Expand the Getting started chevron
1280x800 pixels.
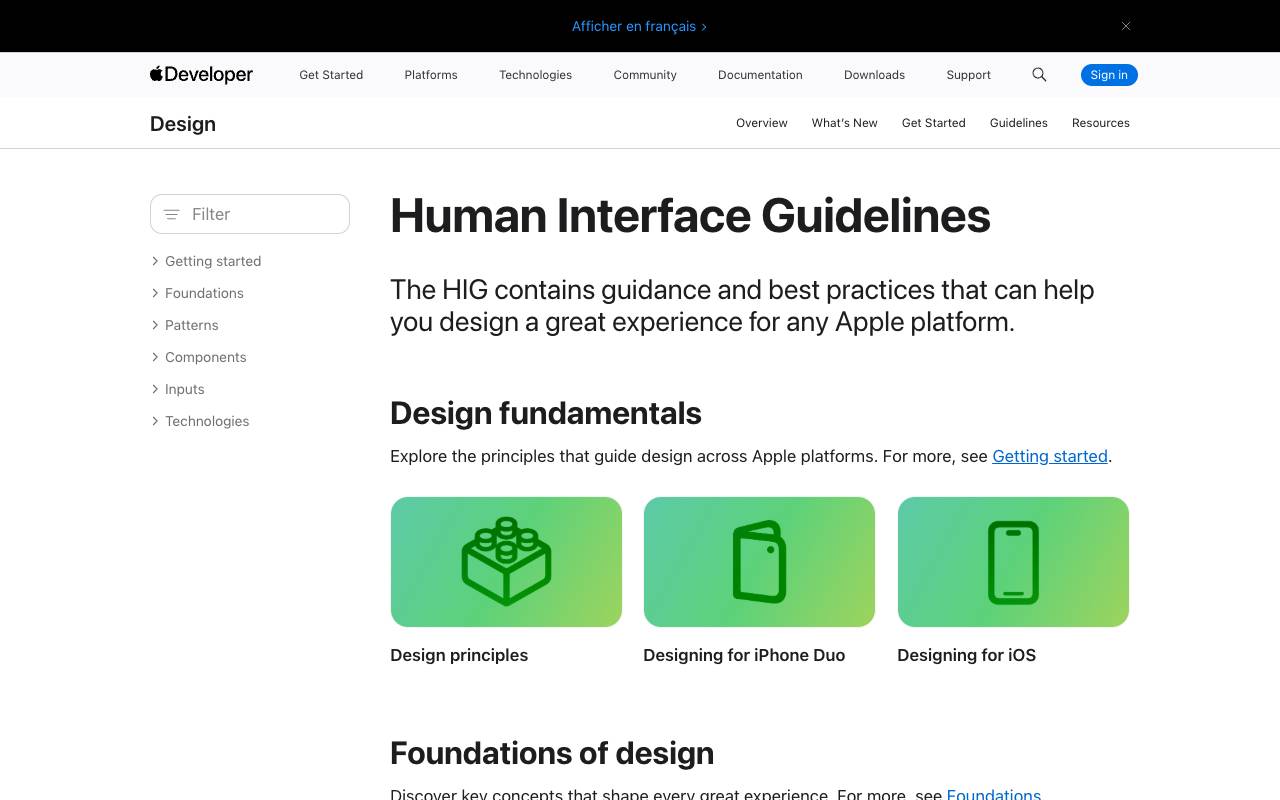coord(155,261)
